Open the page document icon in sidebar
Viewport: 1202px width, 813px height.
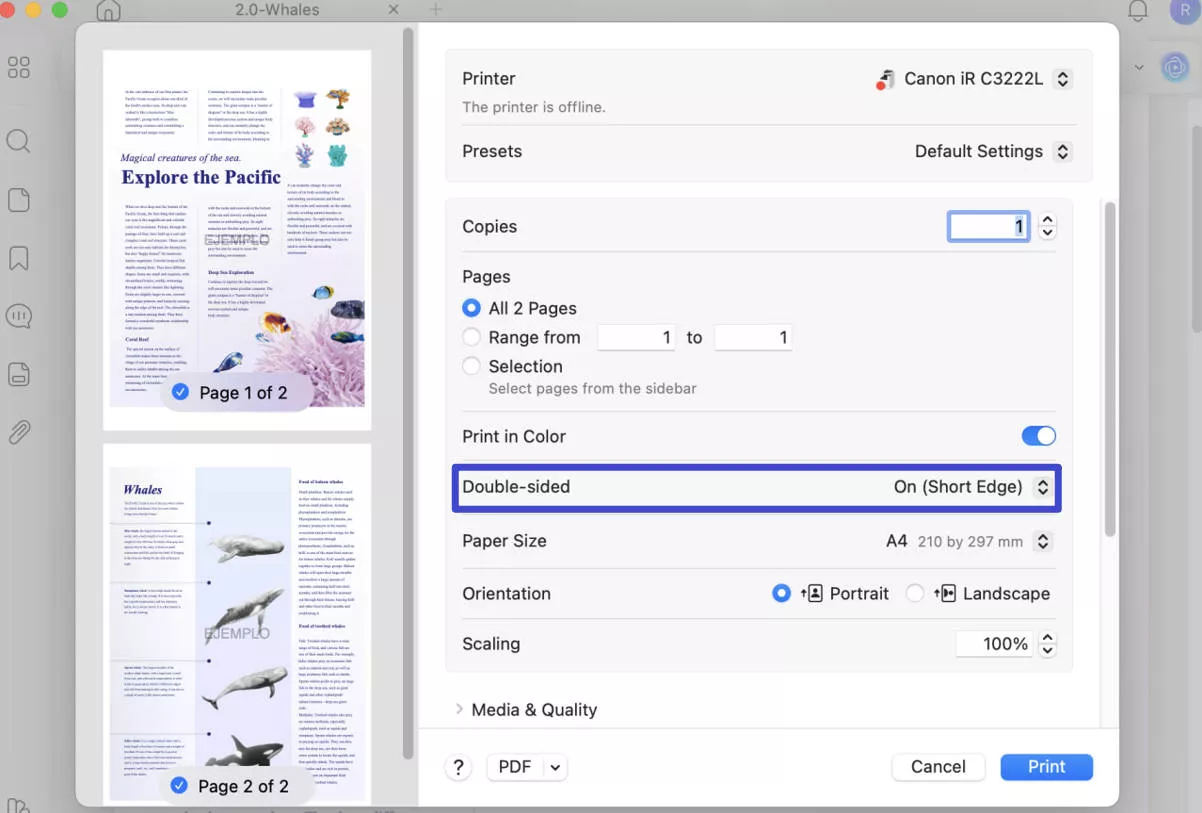pyautogui.click(x=18, y=200)
